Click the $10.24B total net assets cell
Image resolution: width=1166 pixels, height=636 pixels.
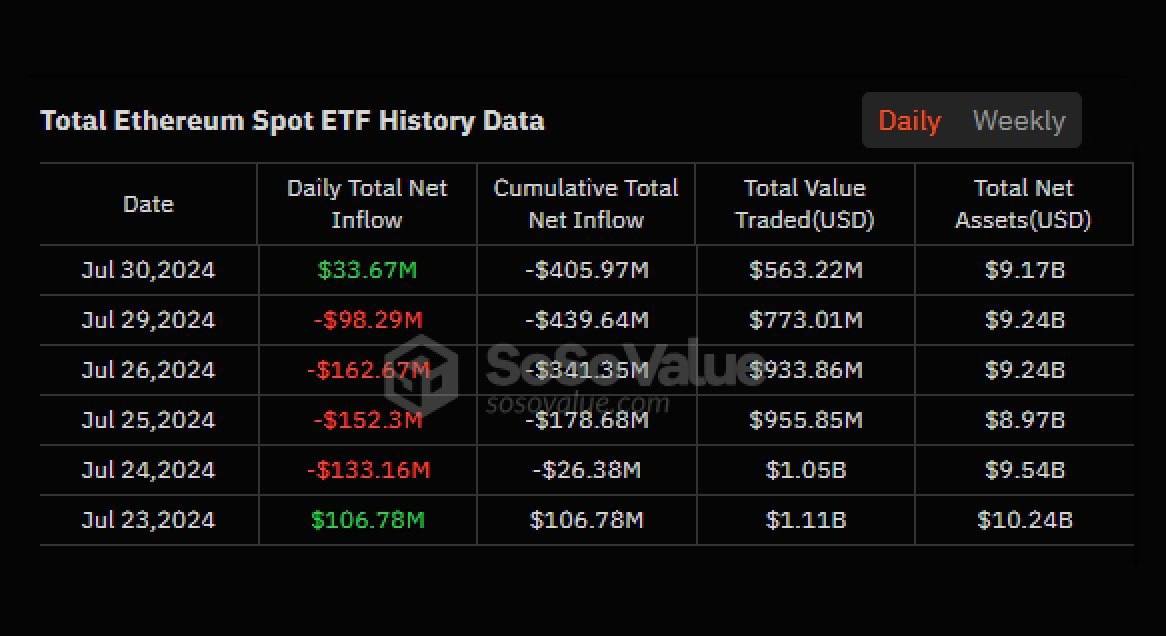(1024, 520)
